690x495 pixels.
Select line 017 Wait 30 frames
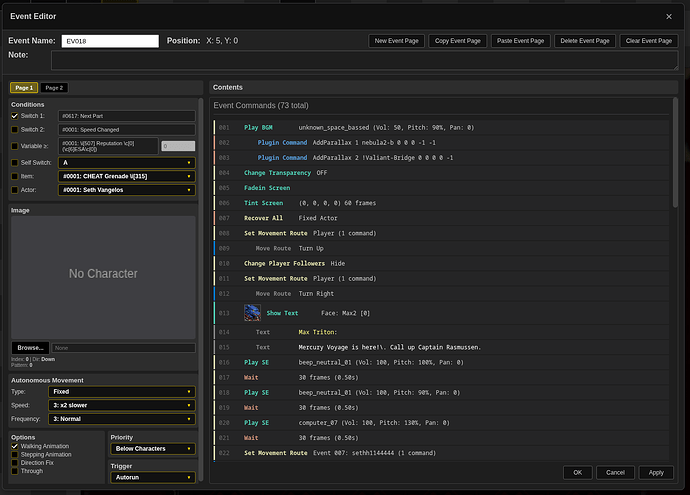coord(441,378)
